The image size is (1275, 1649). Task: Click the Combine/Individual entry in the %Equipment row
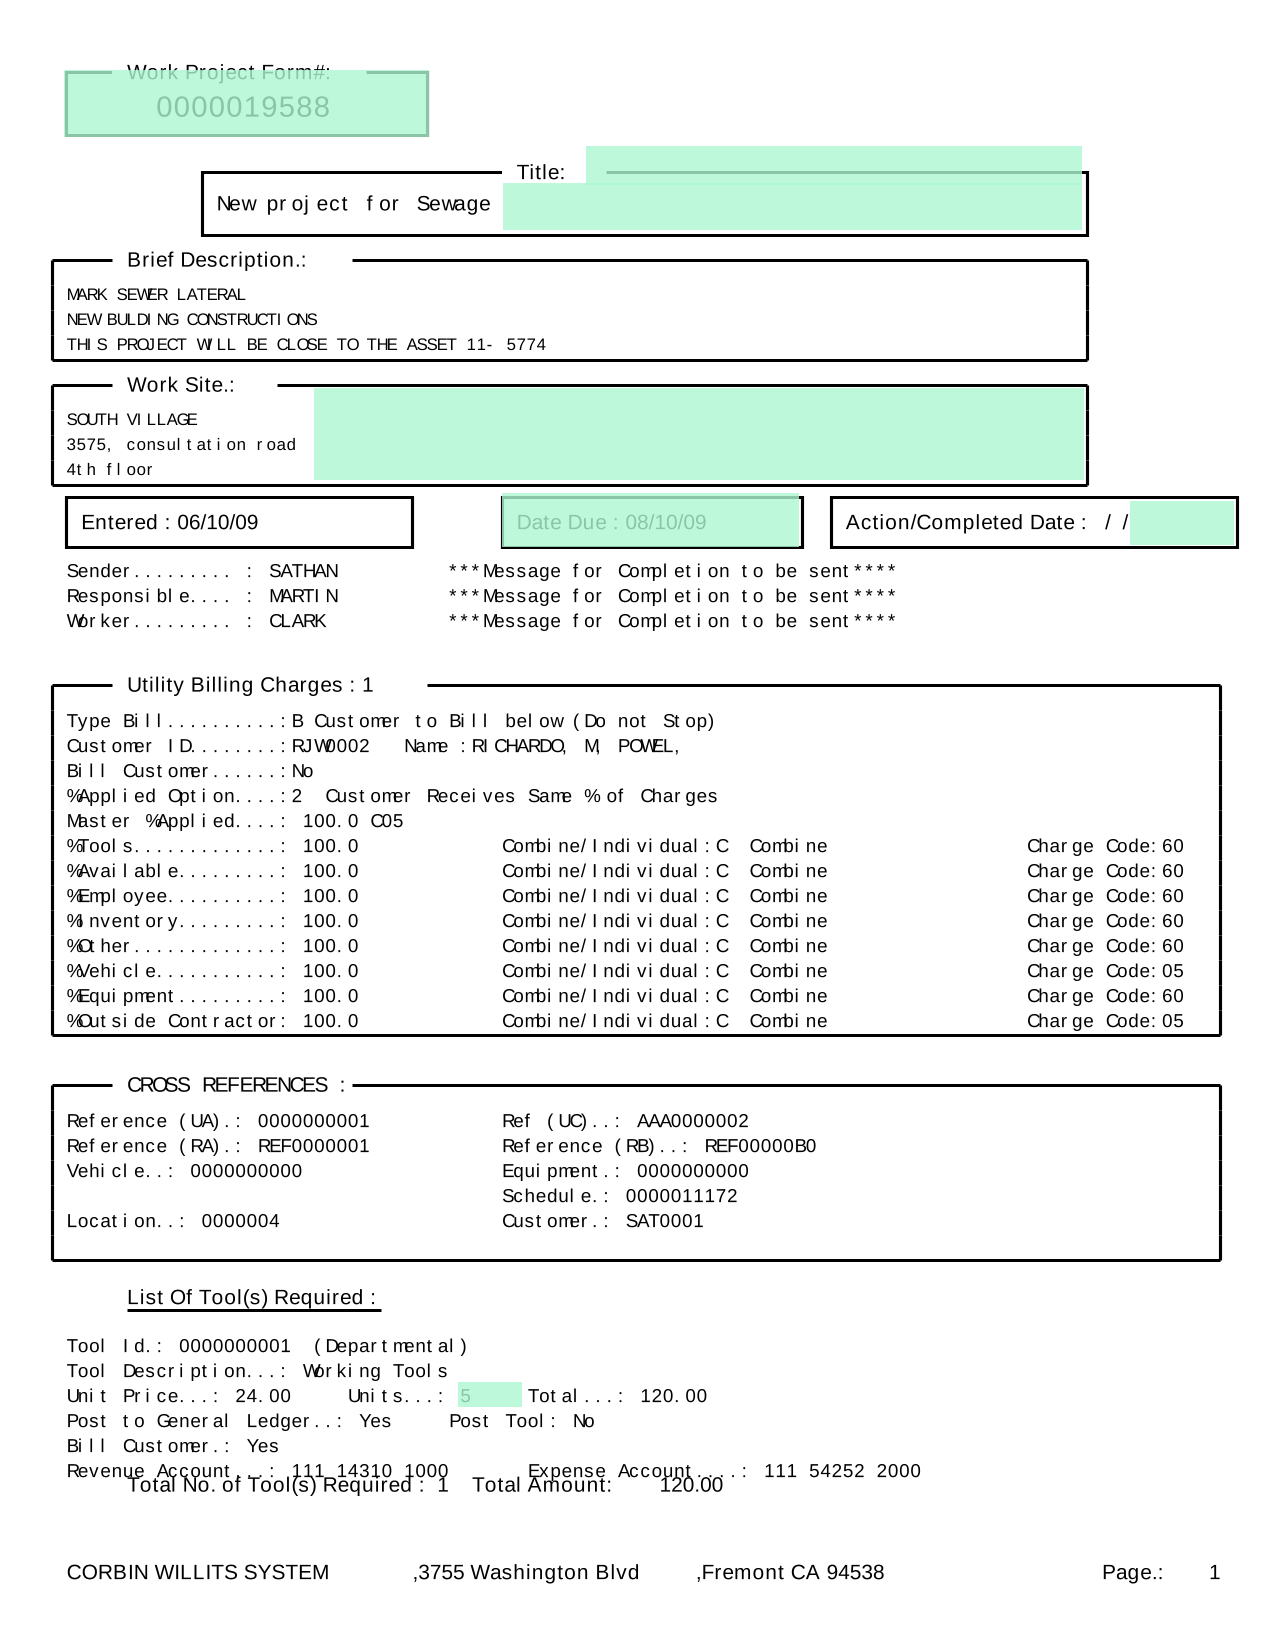click(665, 996)
